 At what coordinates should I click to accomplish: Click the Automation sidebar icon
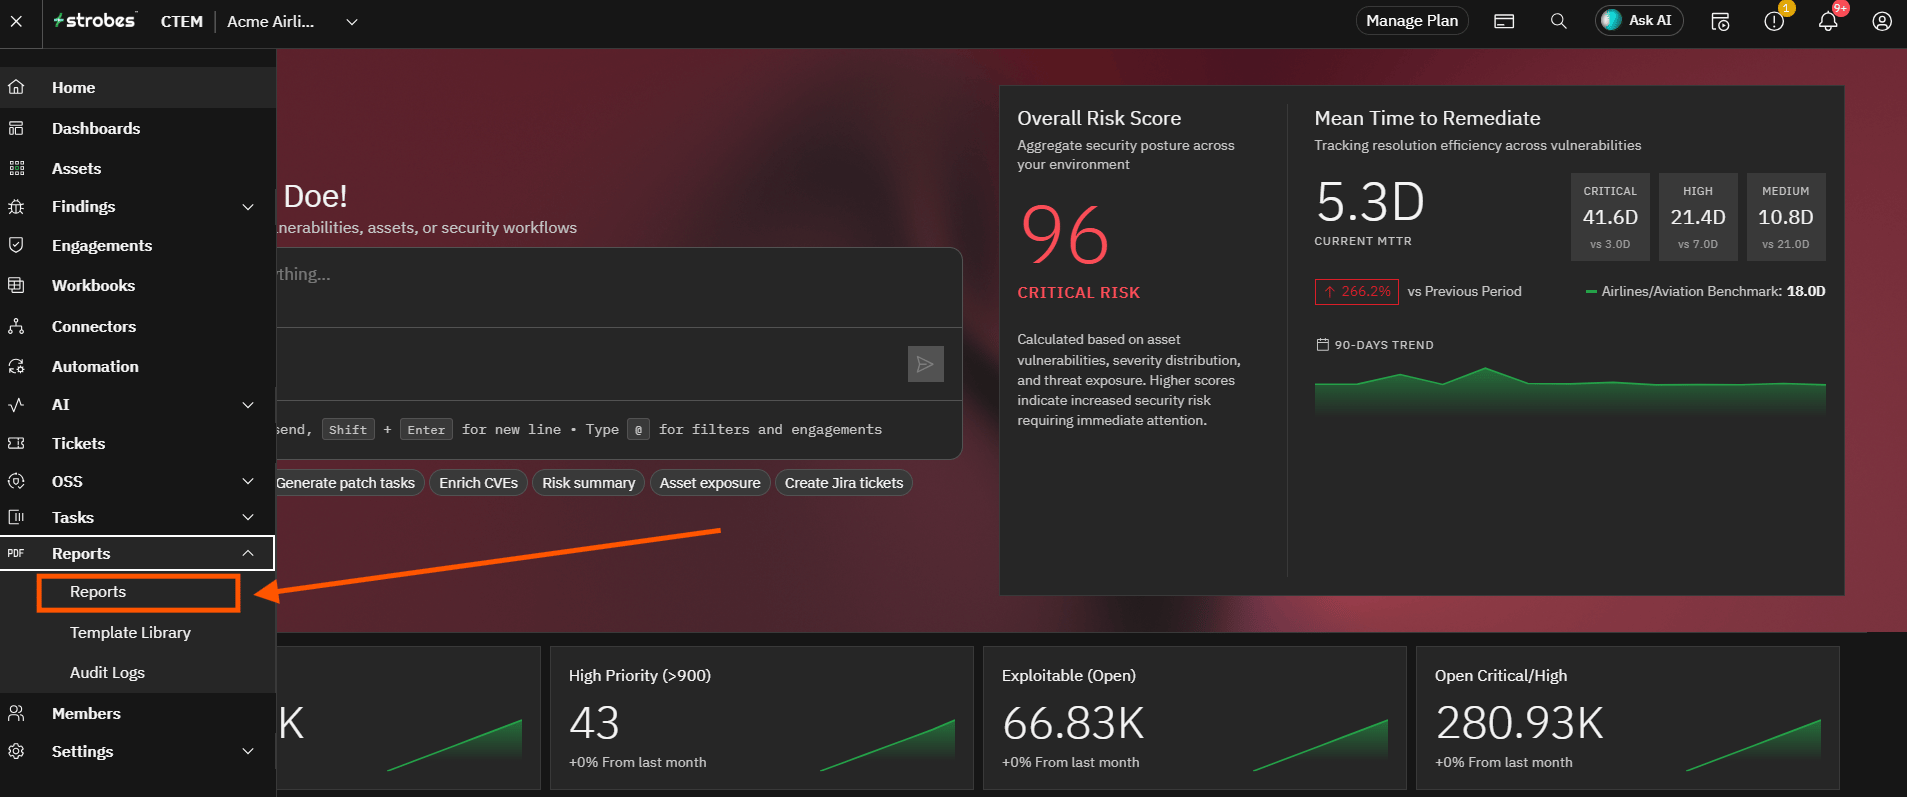(x=16, y=366)
